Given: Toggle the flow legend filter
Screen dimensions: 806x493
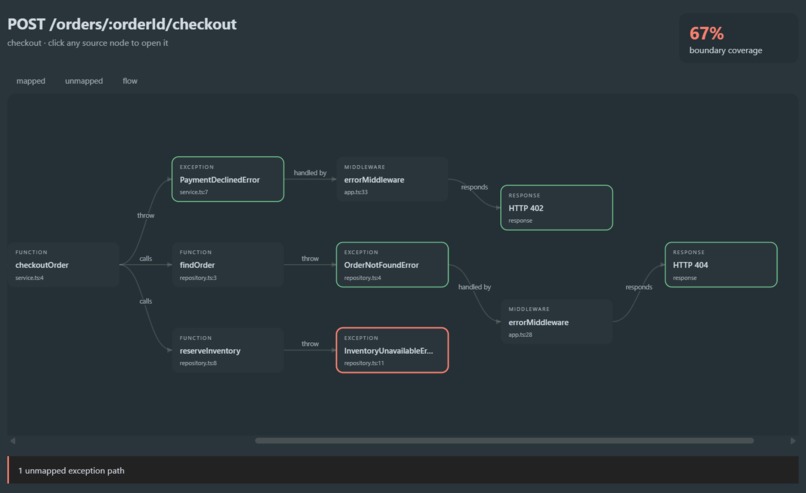Looking at the screenshot, I should pyautogui.click(x=130, y=81).
